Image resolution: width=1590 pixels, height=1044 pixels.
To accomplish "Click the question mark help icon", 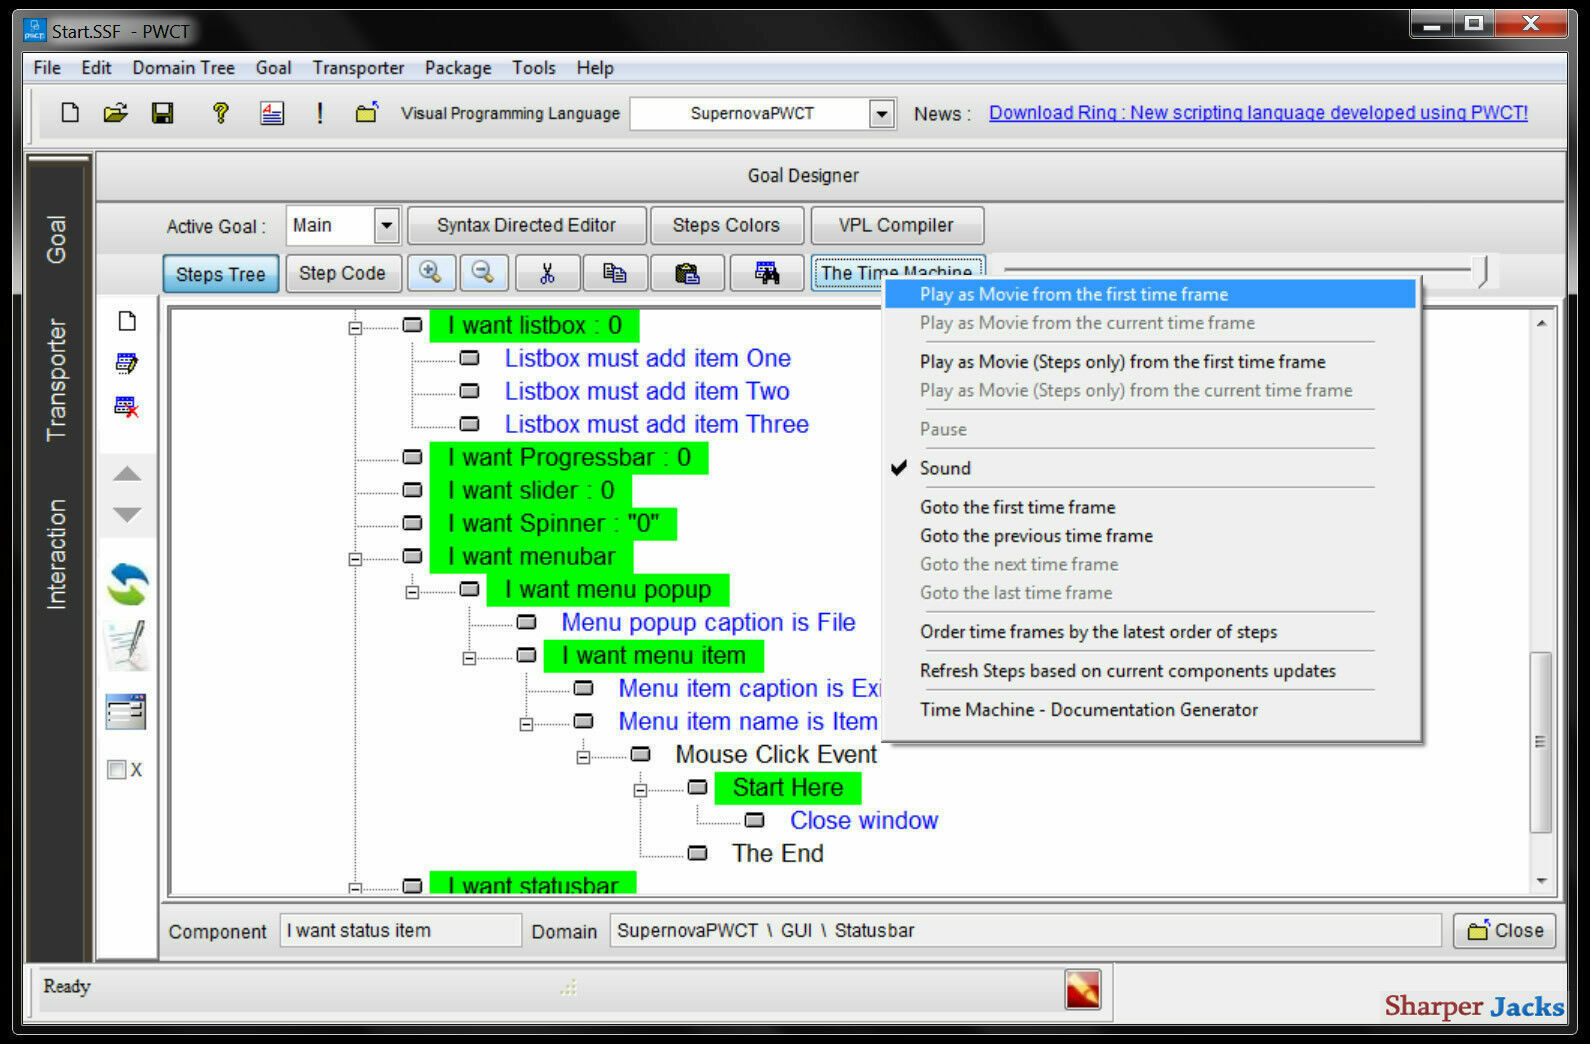I will pyautogui.click(x=220, y=113).
